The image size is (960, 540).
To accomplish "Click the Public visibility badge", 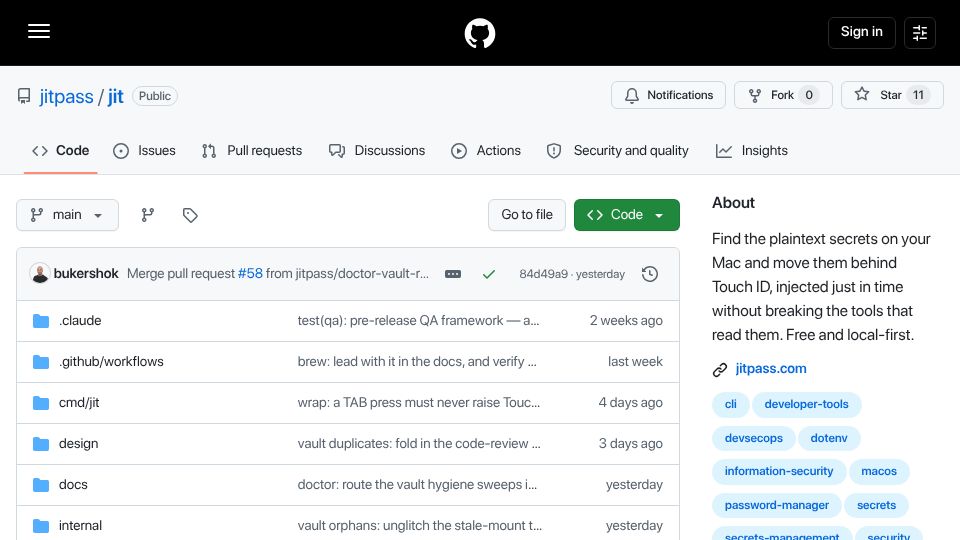I will point(155,96).
